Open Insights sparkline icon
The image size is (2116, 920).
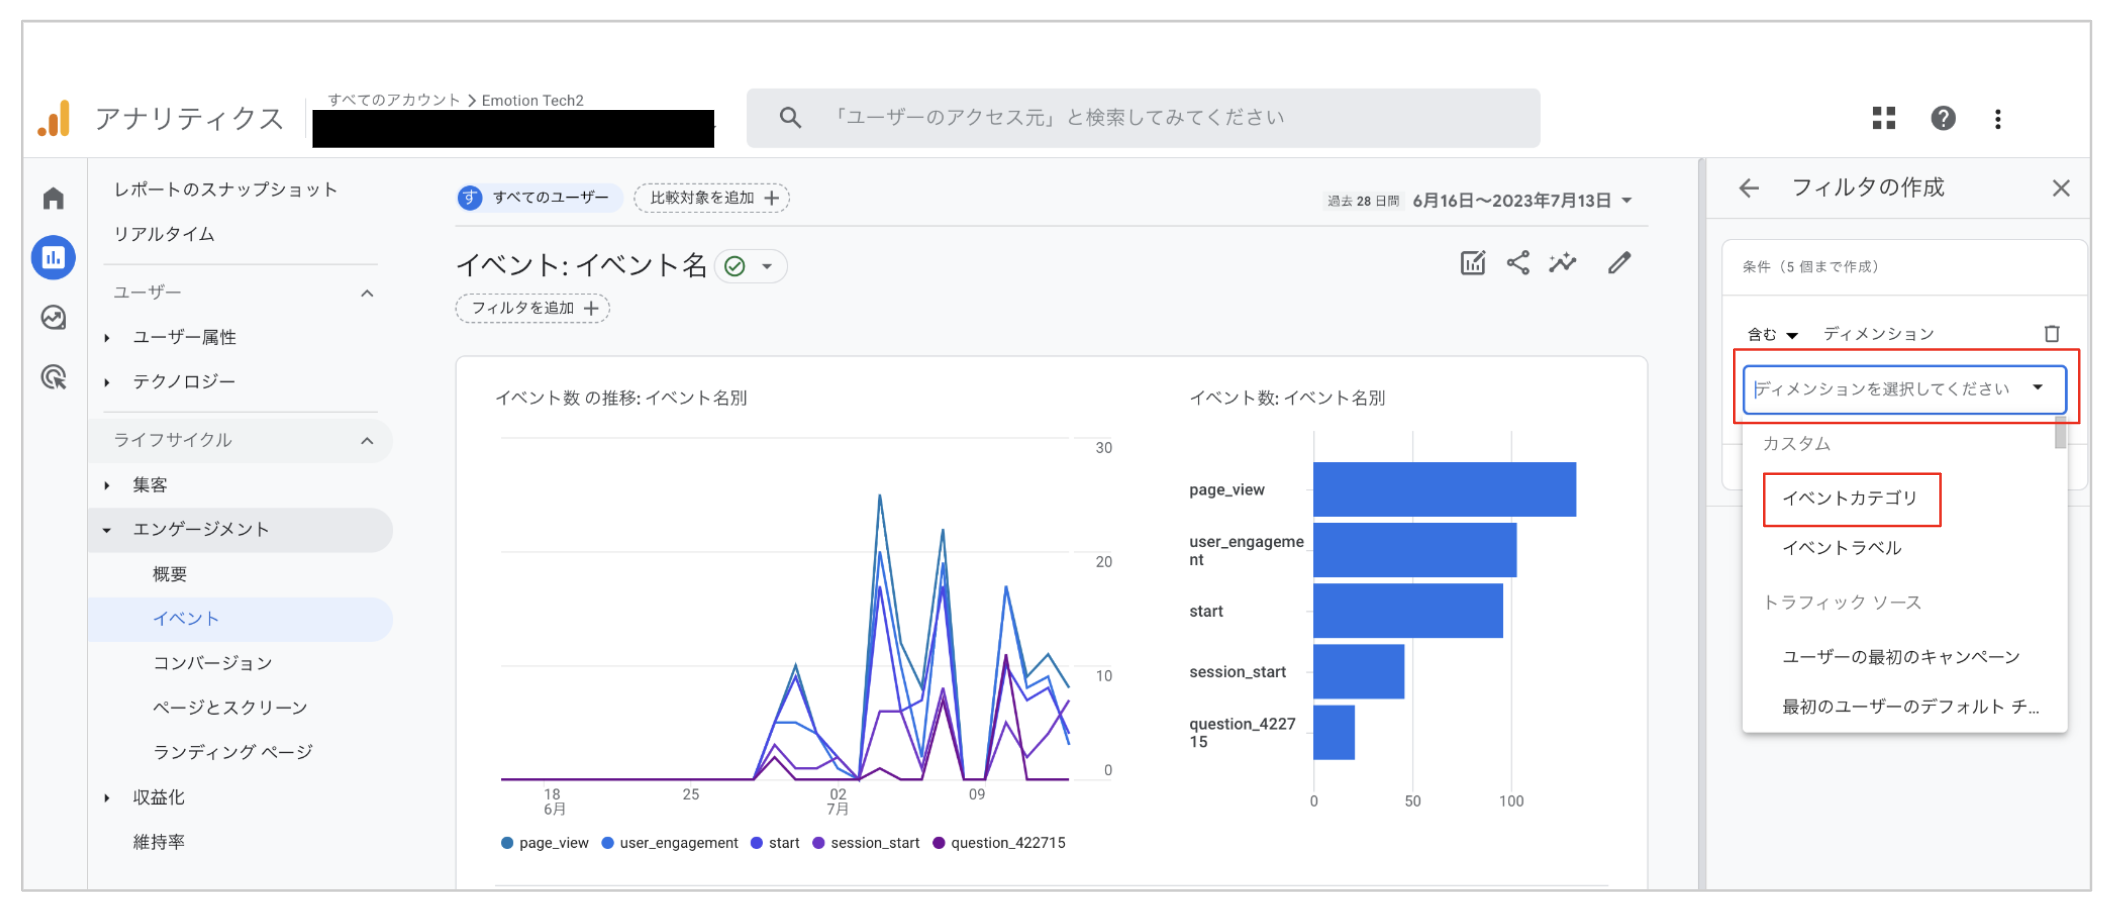[x=1563, y=263]
